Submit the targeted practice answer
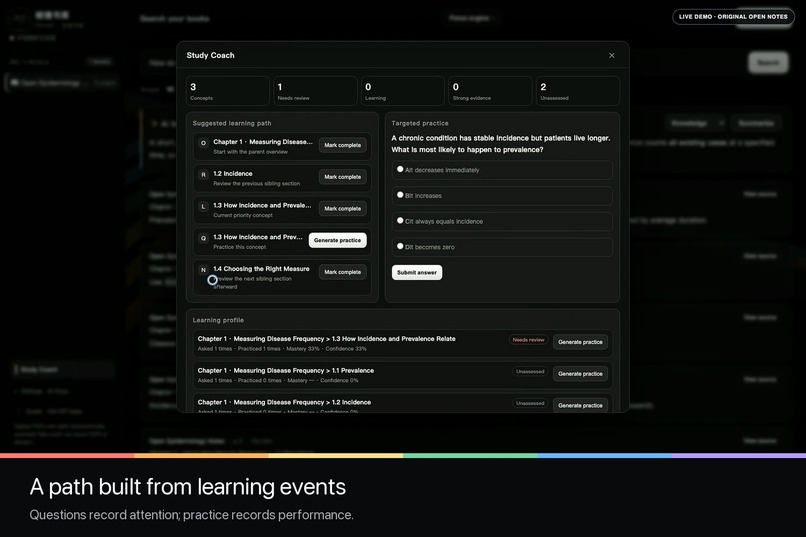Image resolution: width=806 pixels, height=537 pixels. [x=416, y=272]
